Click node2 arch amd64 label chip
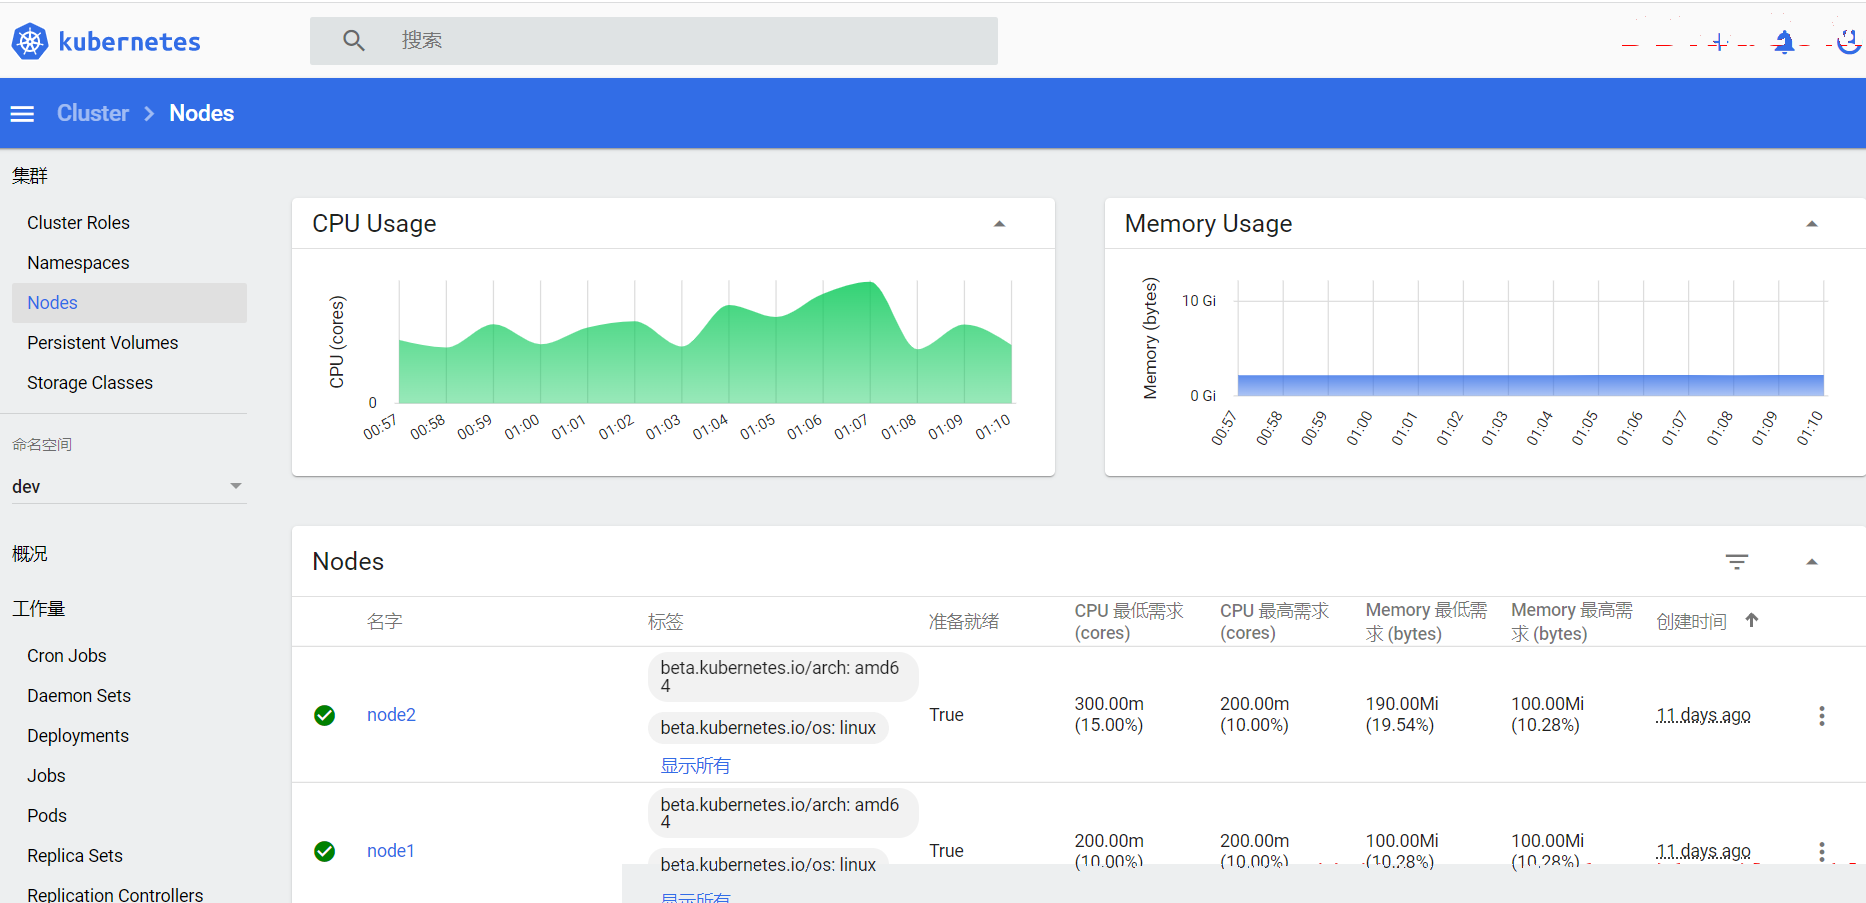 (783, 677)
